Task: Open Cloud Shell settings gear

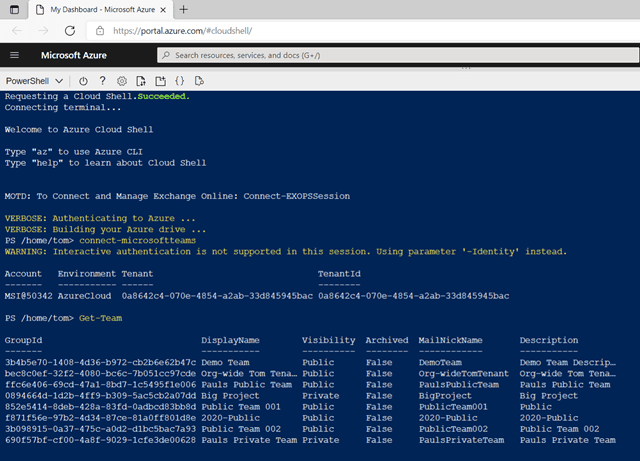Action: coord(122,81)
